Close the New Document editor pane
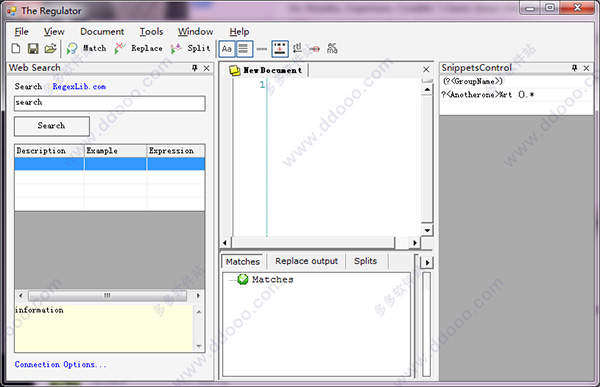Image resolution: width=600 pixels, height=387 pixels. [x=426, y=70]
